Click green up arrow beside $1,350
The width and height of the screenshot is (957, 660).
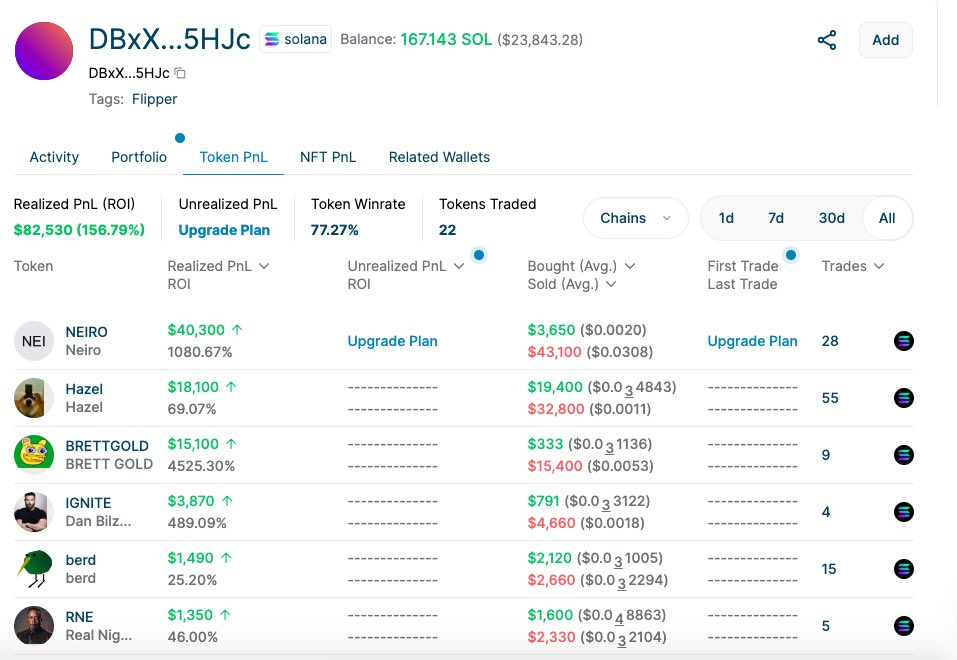click(225, 615)
